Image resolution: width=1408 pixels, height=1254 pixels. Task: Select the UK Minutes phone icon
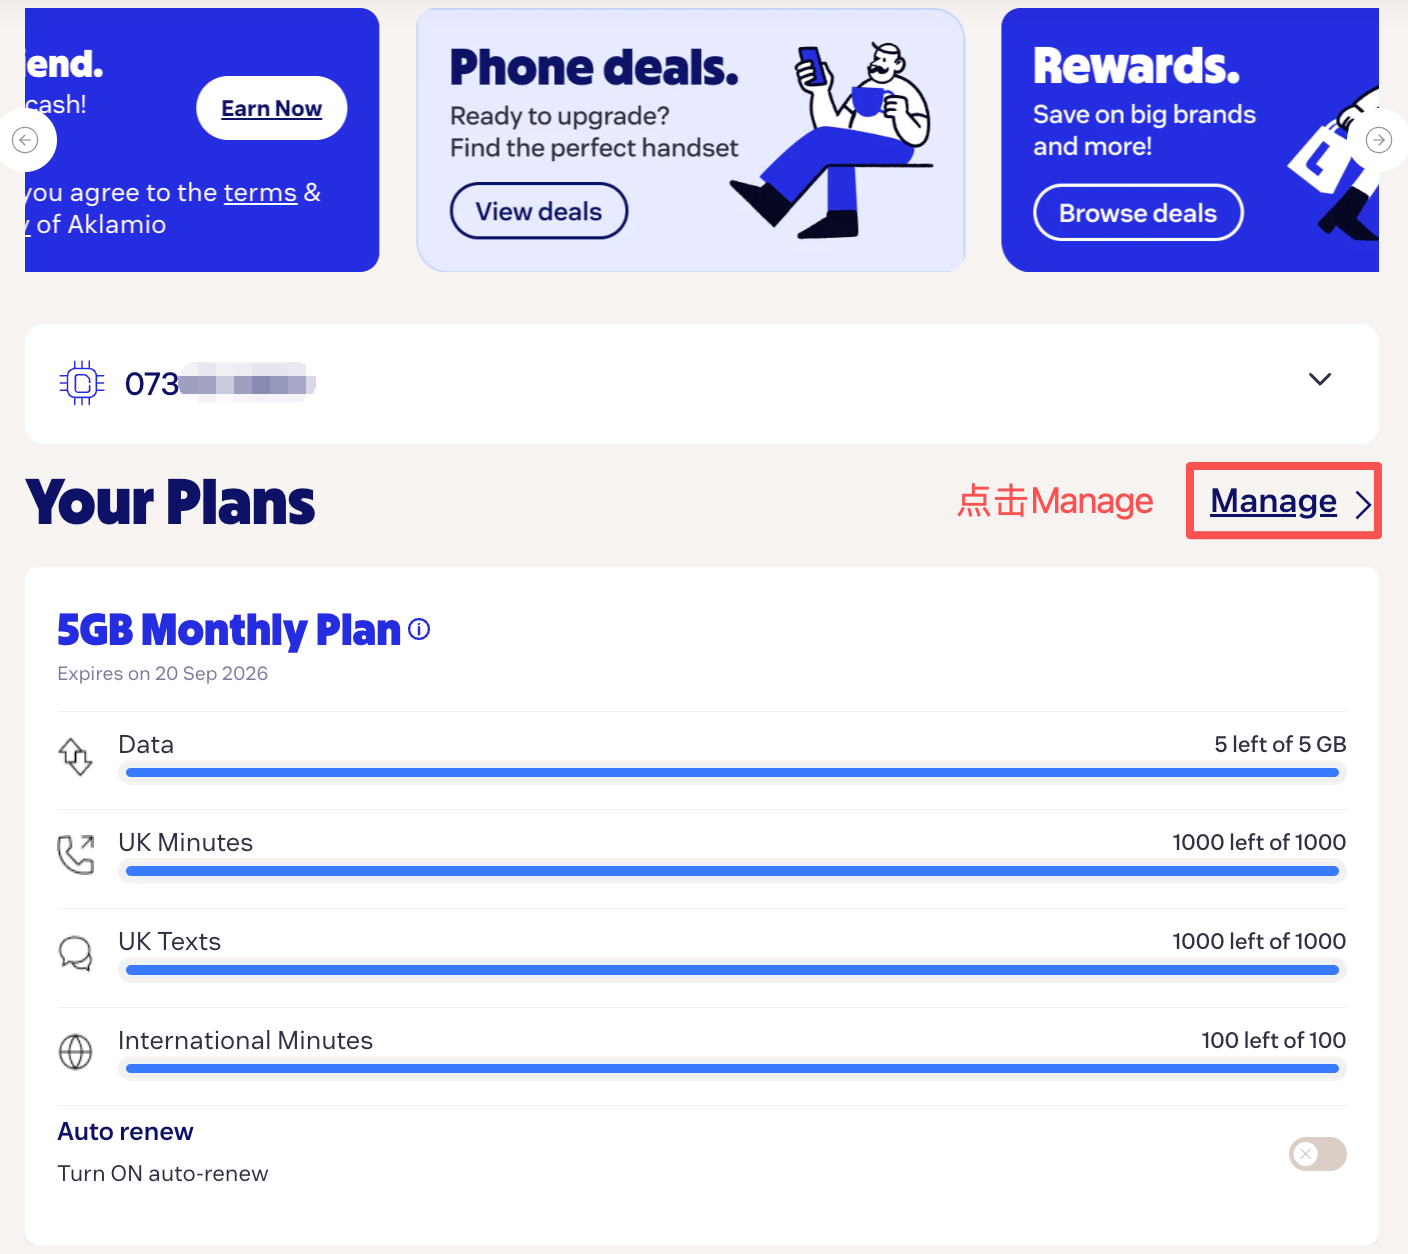click(x=76, y=854)
